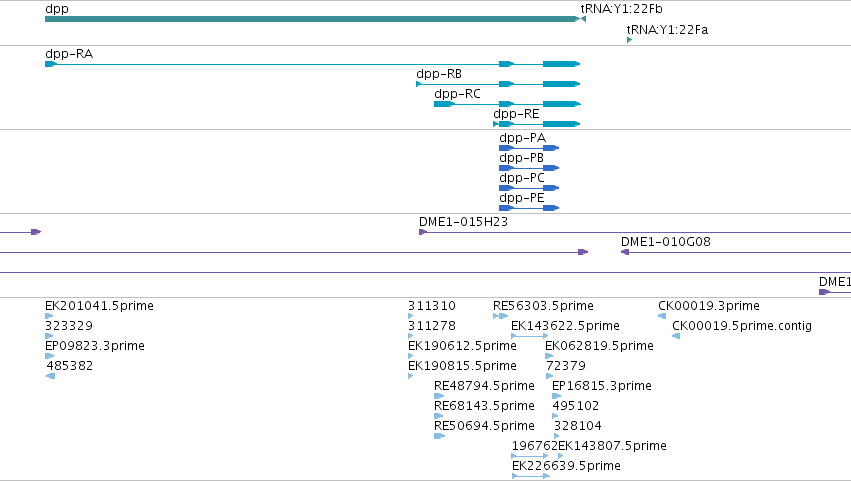Viewport: 851px width, 481px height.
Task: Click the EK226639.5prime EST feature
Action: point(531,476)
